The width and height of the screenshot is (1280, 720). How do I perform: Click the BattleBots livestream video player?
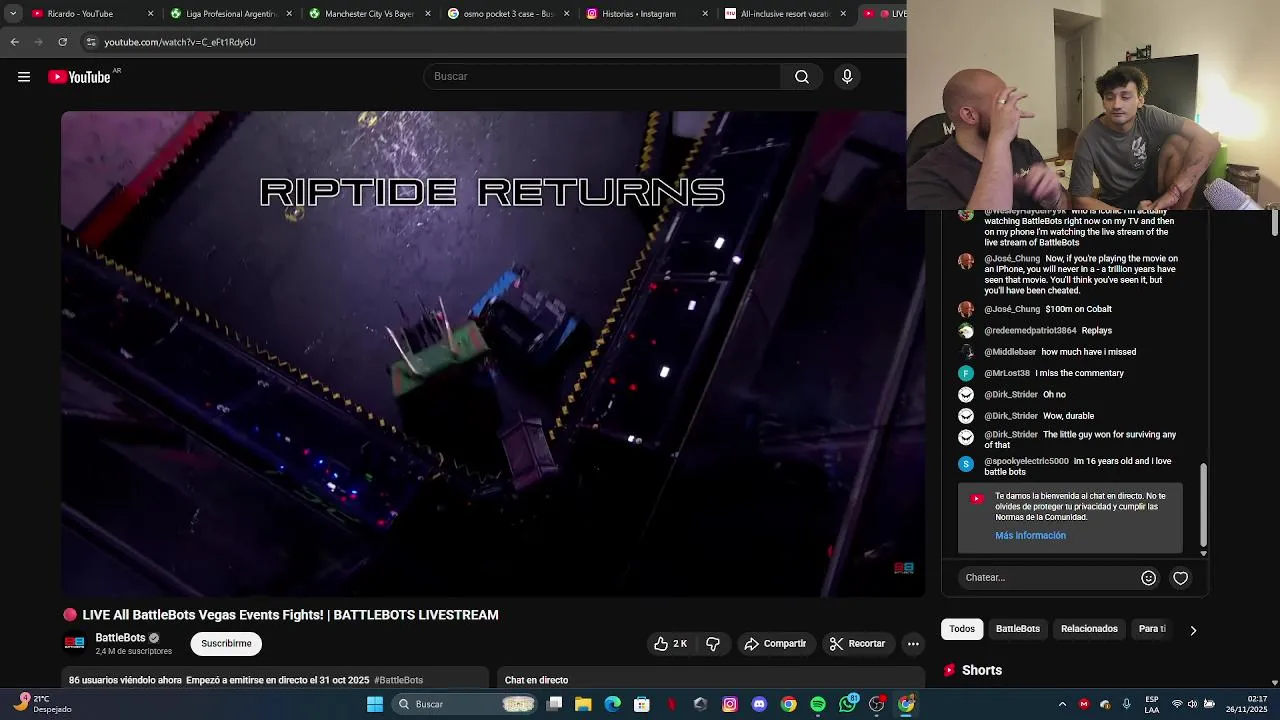[493, 353]
